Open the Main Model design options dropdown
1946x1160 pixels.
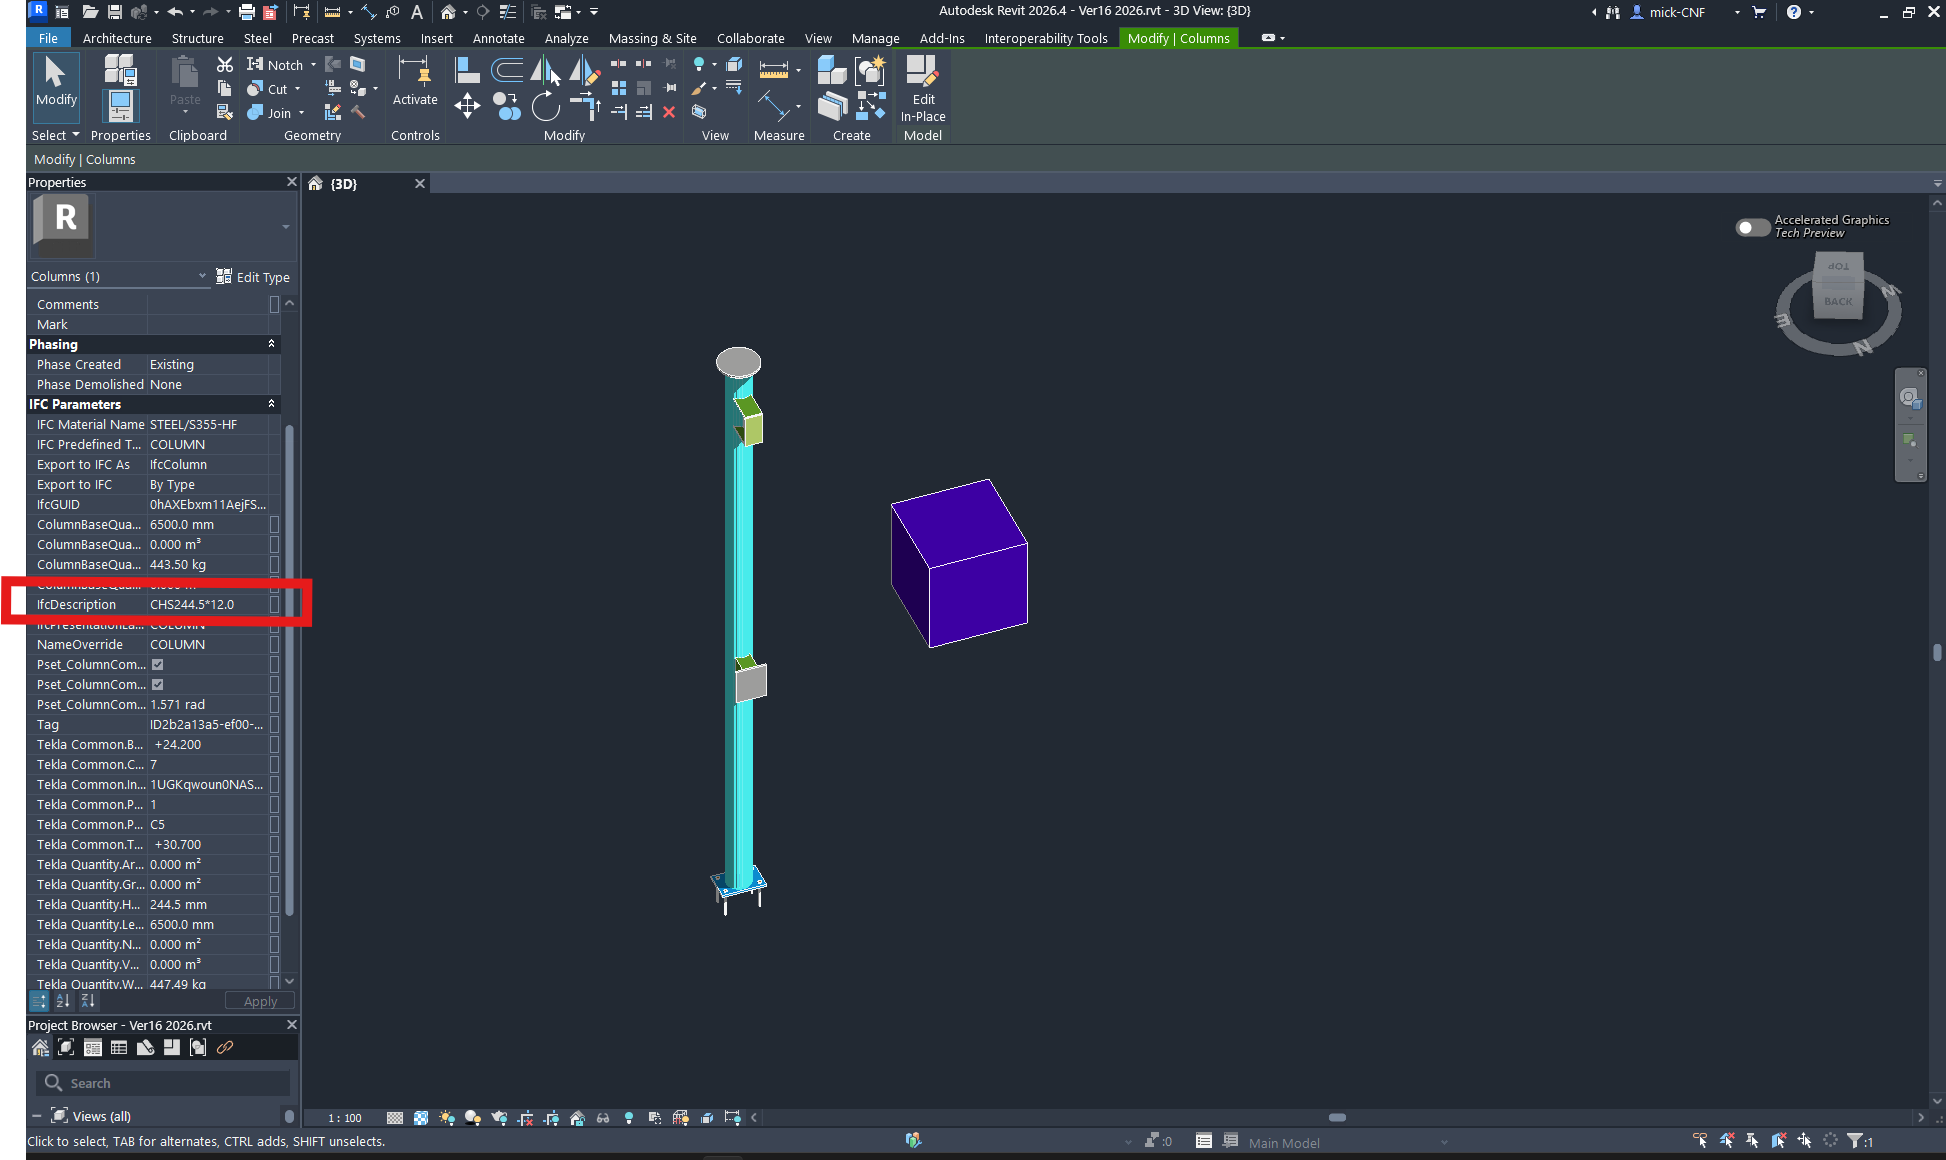point(1347,1143)
